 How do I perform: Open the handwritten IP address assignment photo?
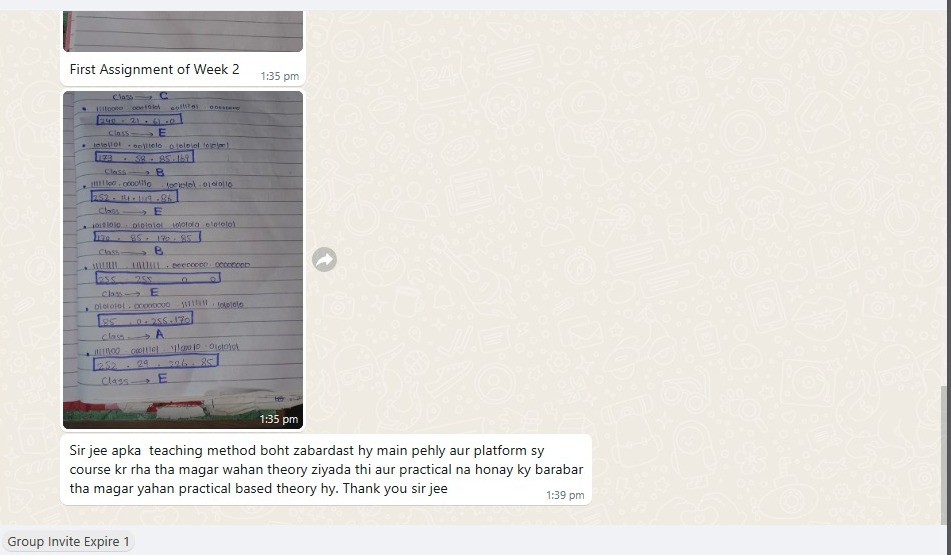183,260
